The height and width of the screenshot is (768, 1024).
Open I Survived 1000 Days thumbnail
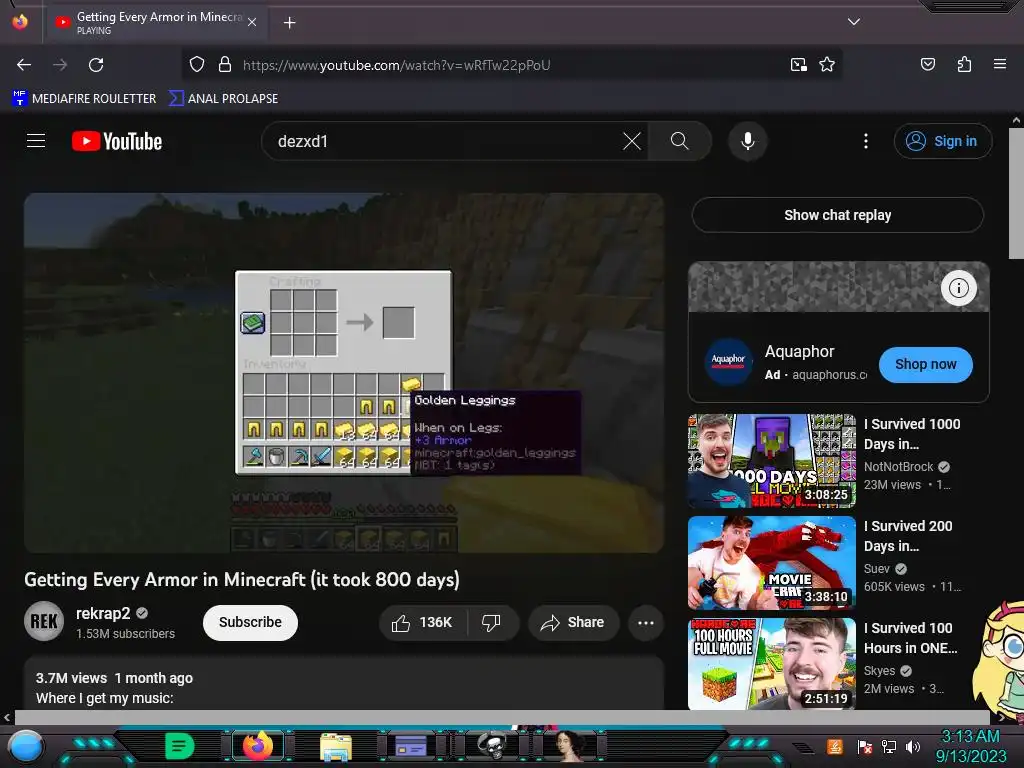click(x=772, y=461)
